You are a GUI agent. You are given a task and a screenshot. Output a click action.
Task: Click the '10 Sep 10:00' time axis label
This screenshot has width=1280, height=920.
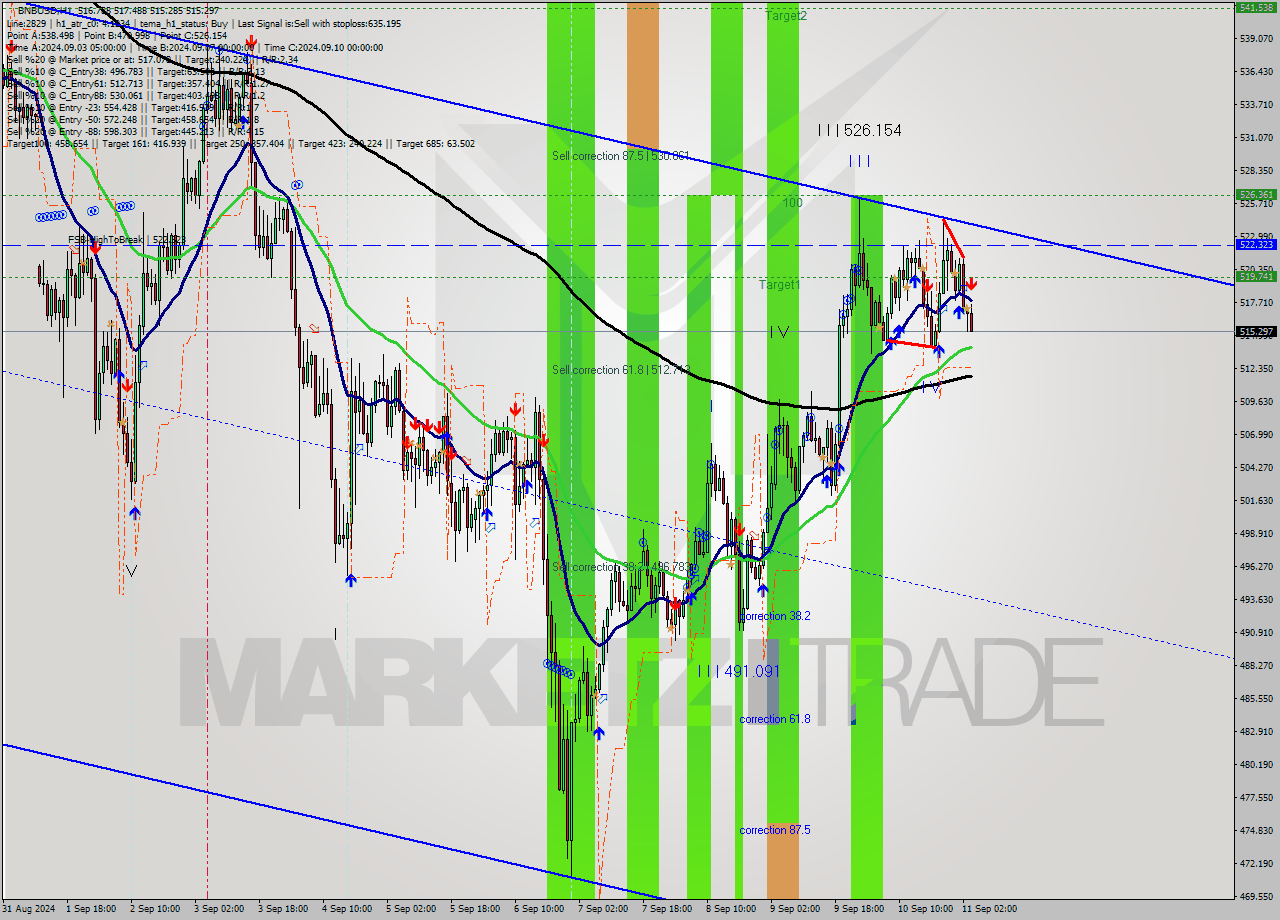pos(924,909)
